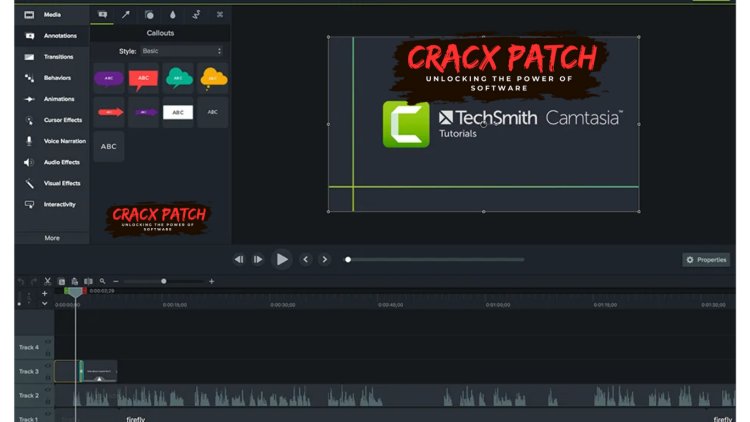Viewport: 750px width, 422px height.
Task: Toggle the Track 2 visibility eye
Action: click(48, 390)
